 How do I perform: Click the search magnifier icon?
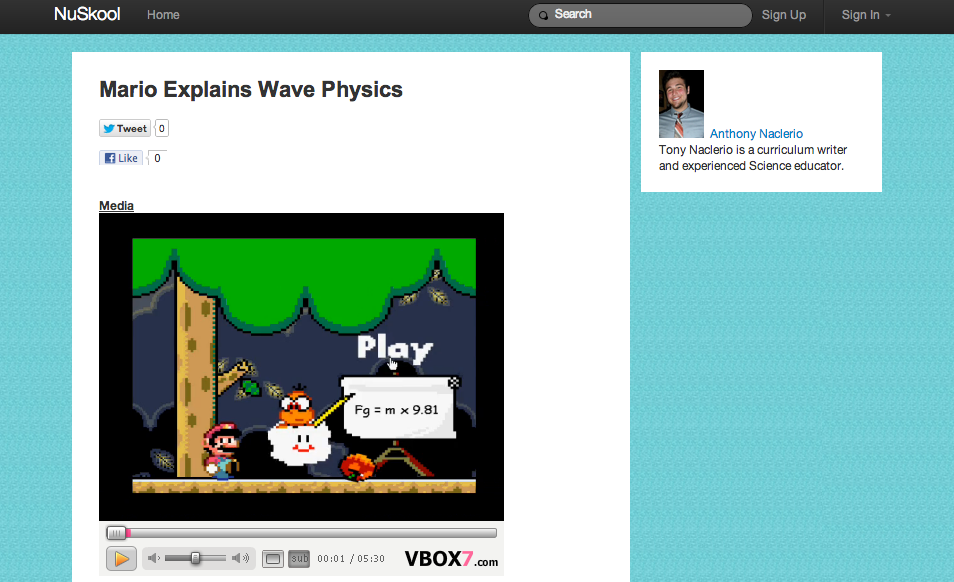(543, 15)
